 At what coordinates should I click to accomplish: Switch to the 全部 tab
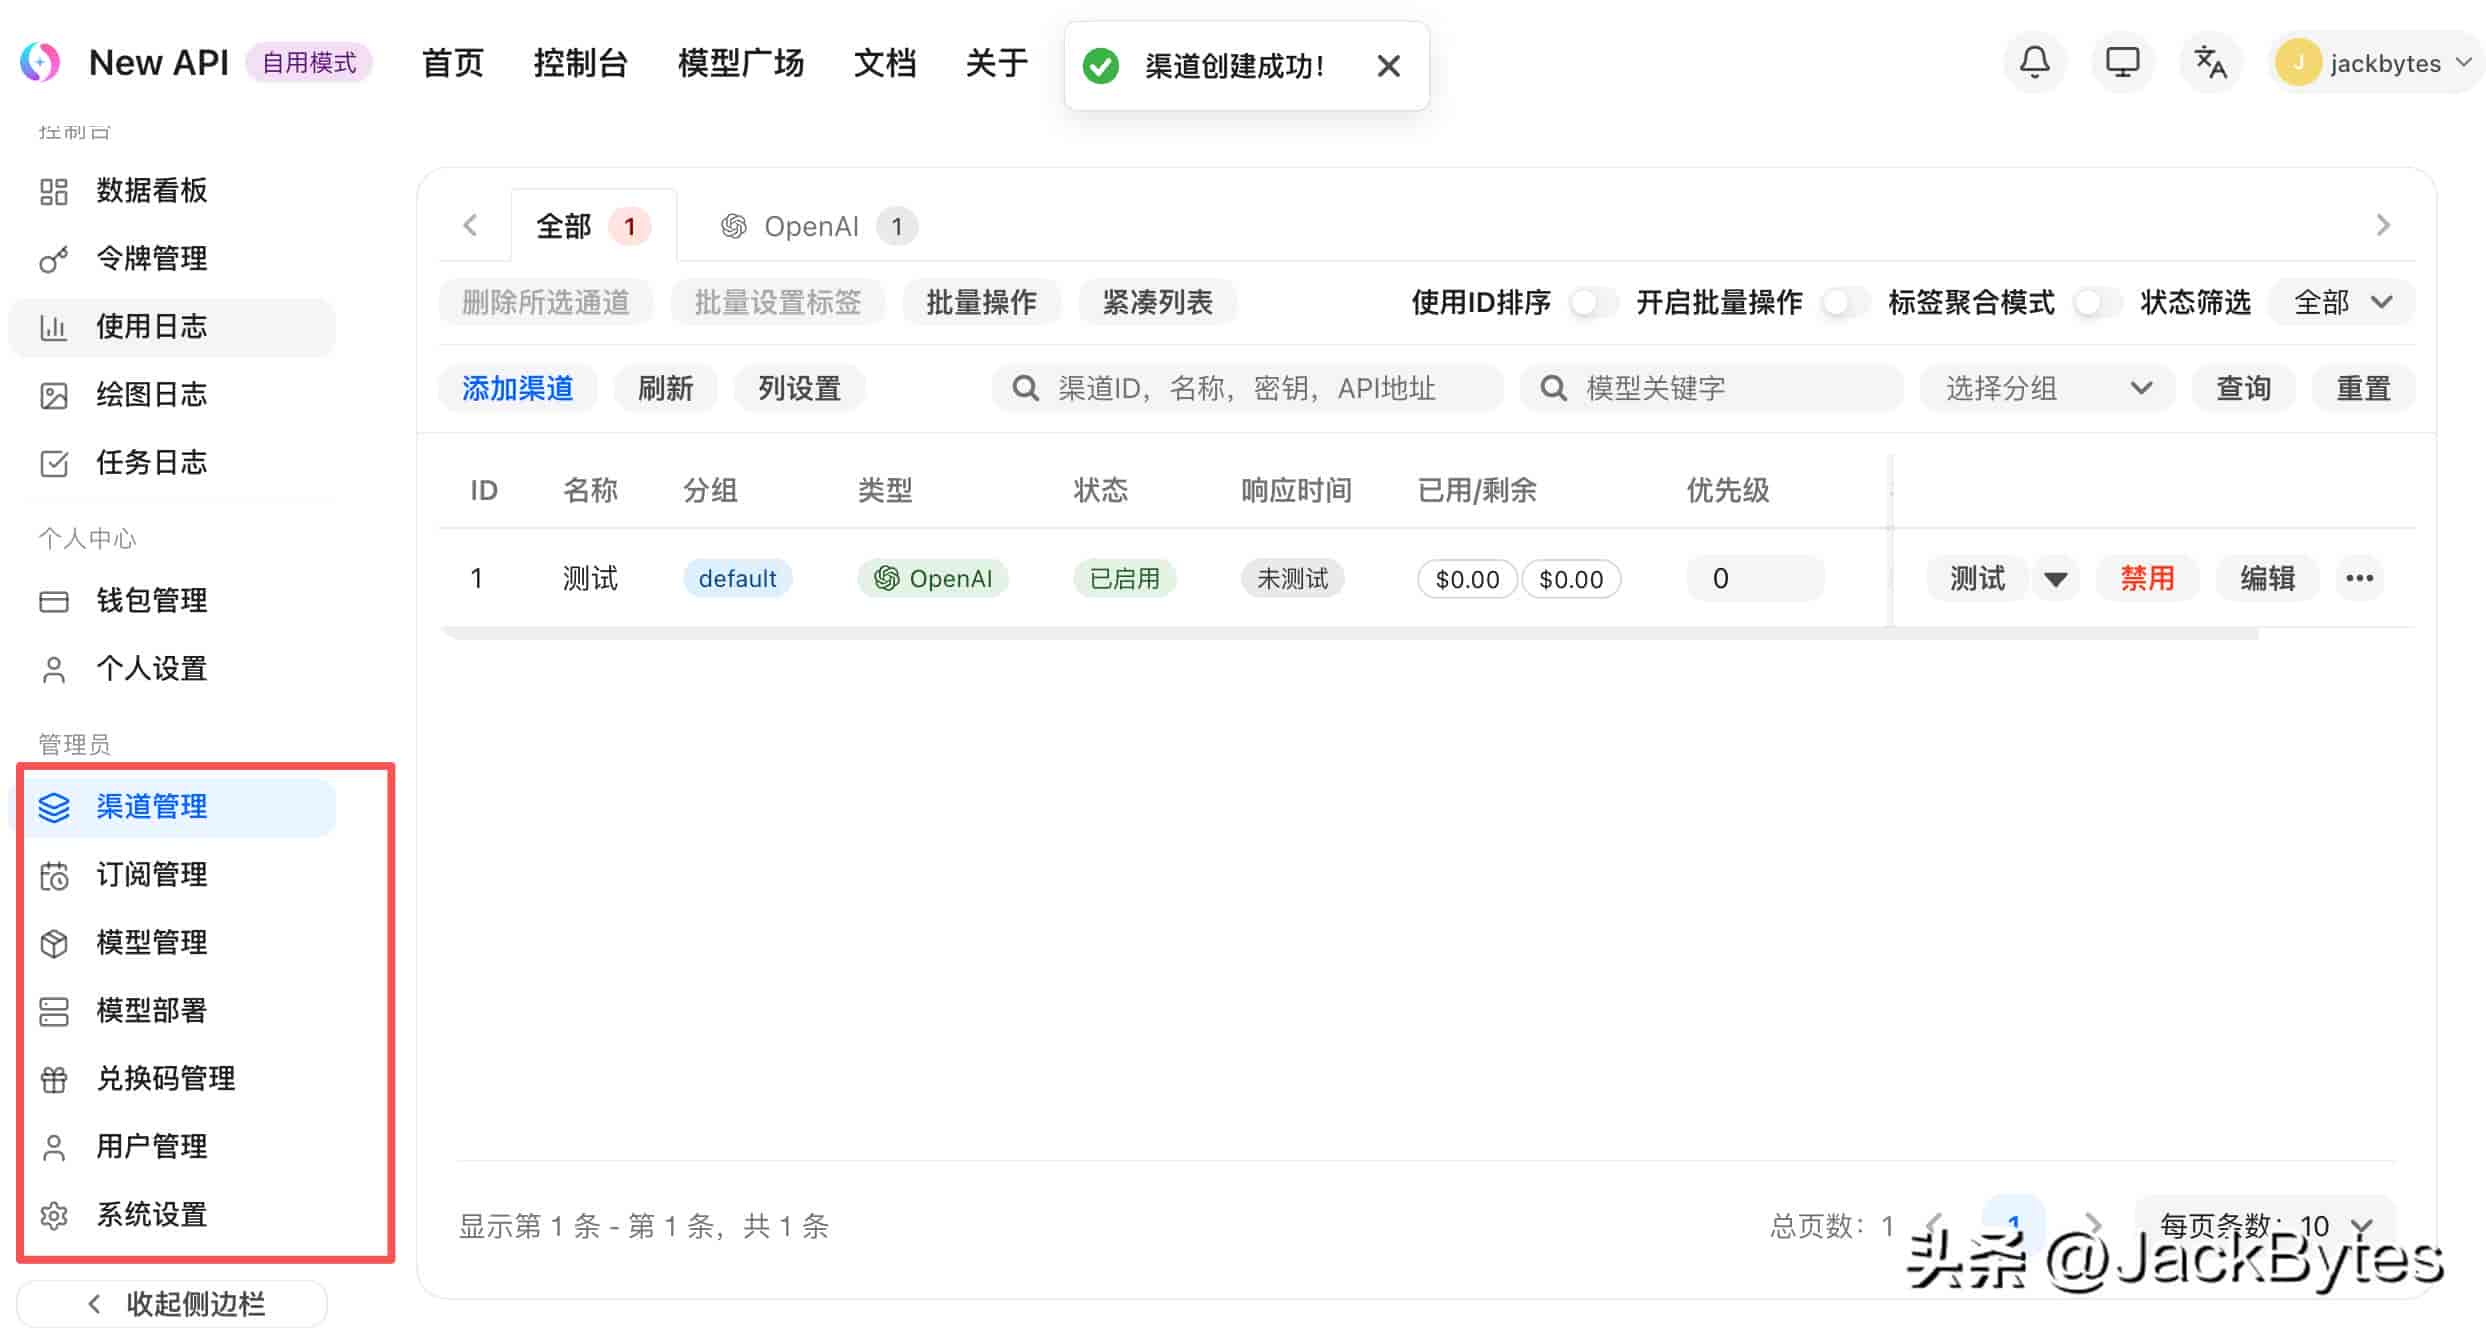tap(593, 226)
